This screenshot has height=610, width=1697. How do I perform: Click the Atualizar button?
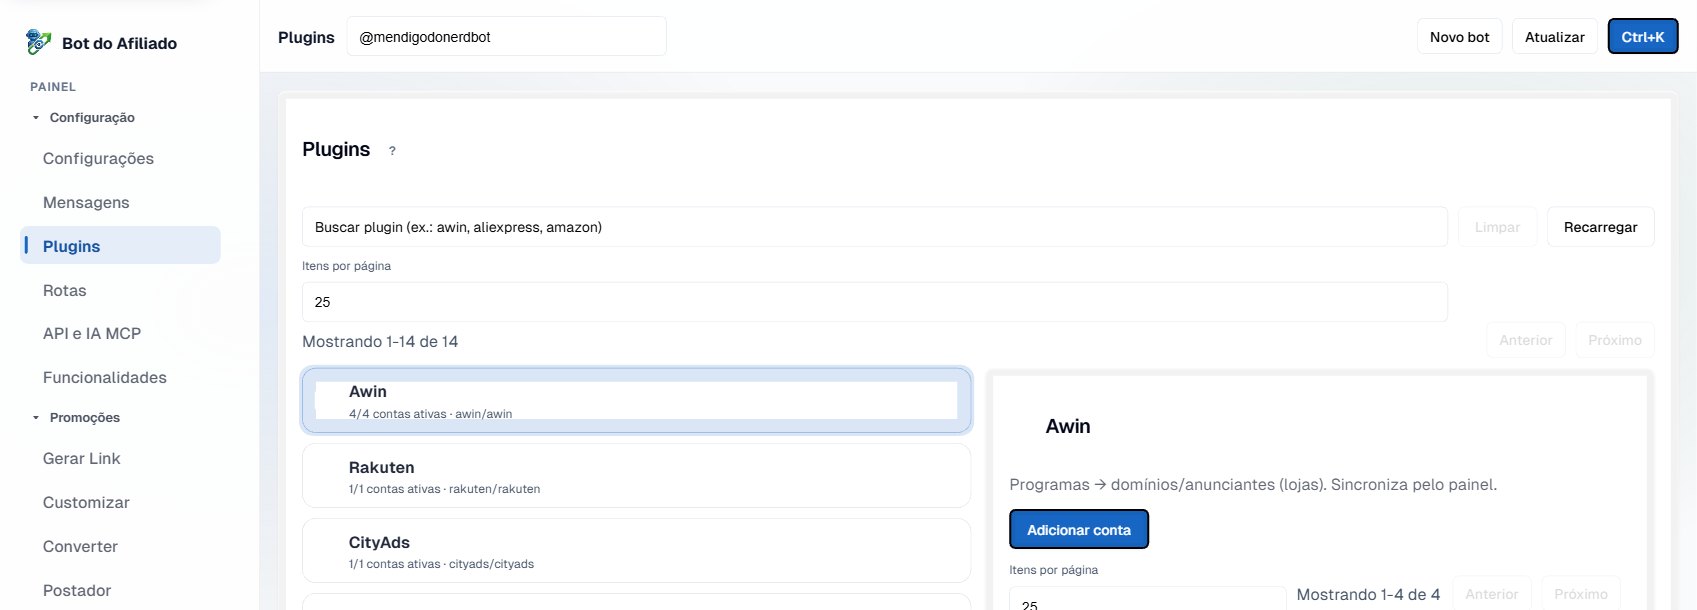click(1554, 37)
